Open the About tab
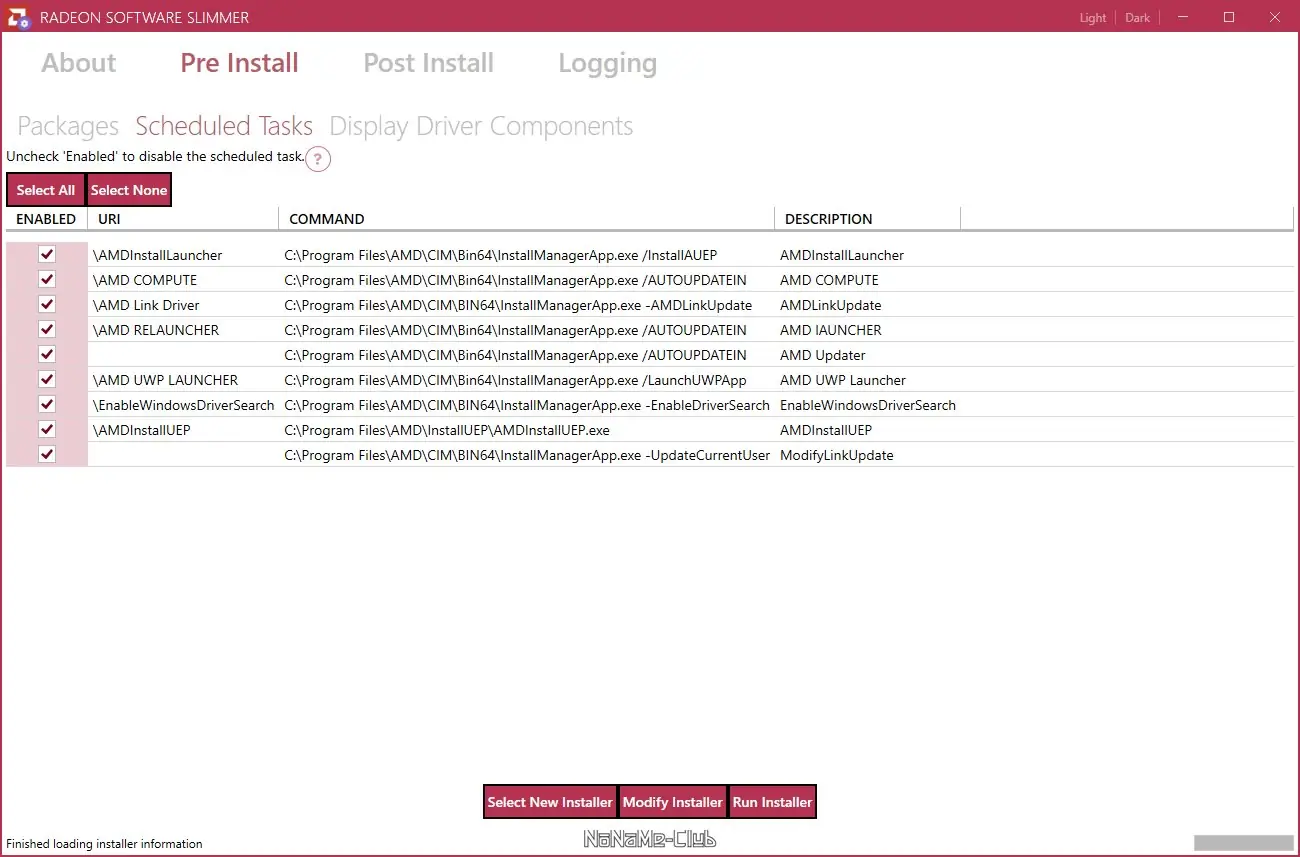This screenshot has width=1300, height=857. tap(79, 63)
